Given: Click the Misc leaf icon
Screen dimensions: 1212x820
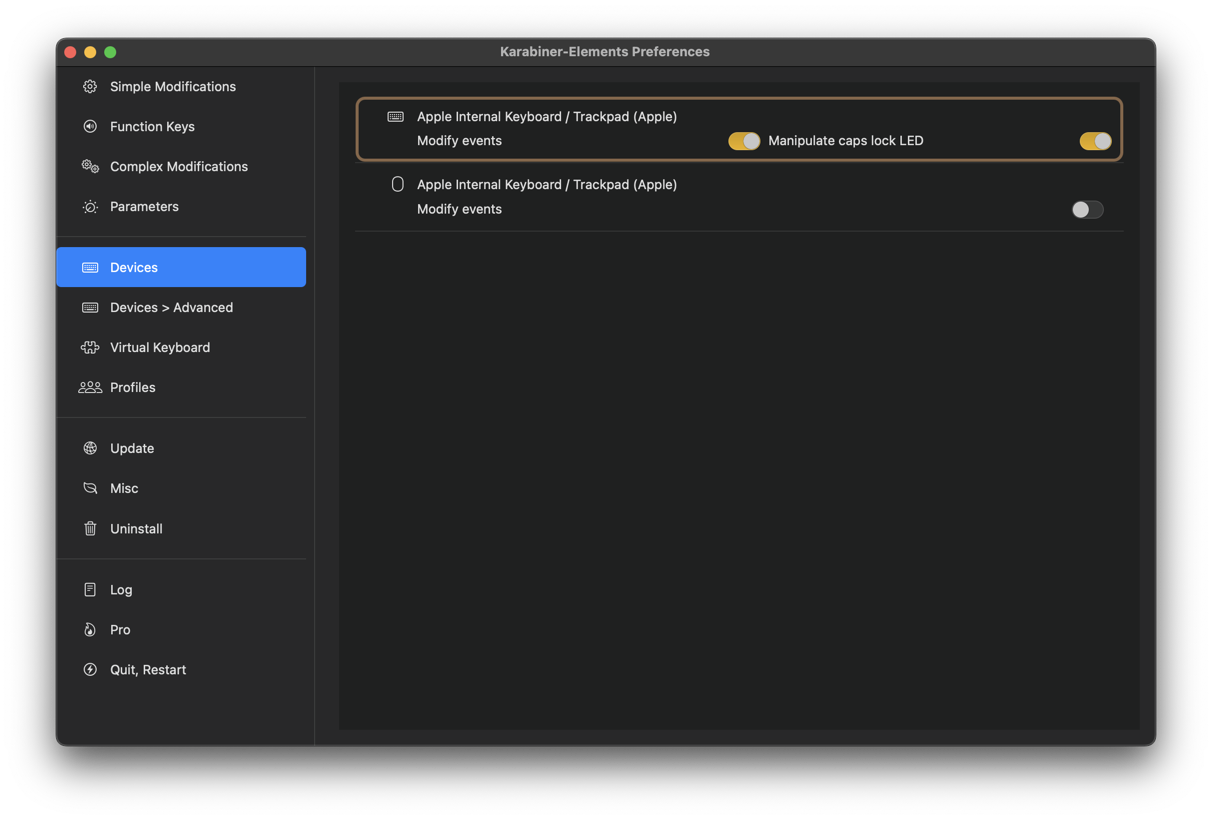Looking at the screenshot, I should 90,489.
